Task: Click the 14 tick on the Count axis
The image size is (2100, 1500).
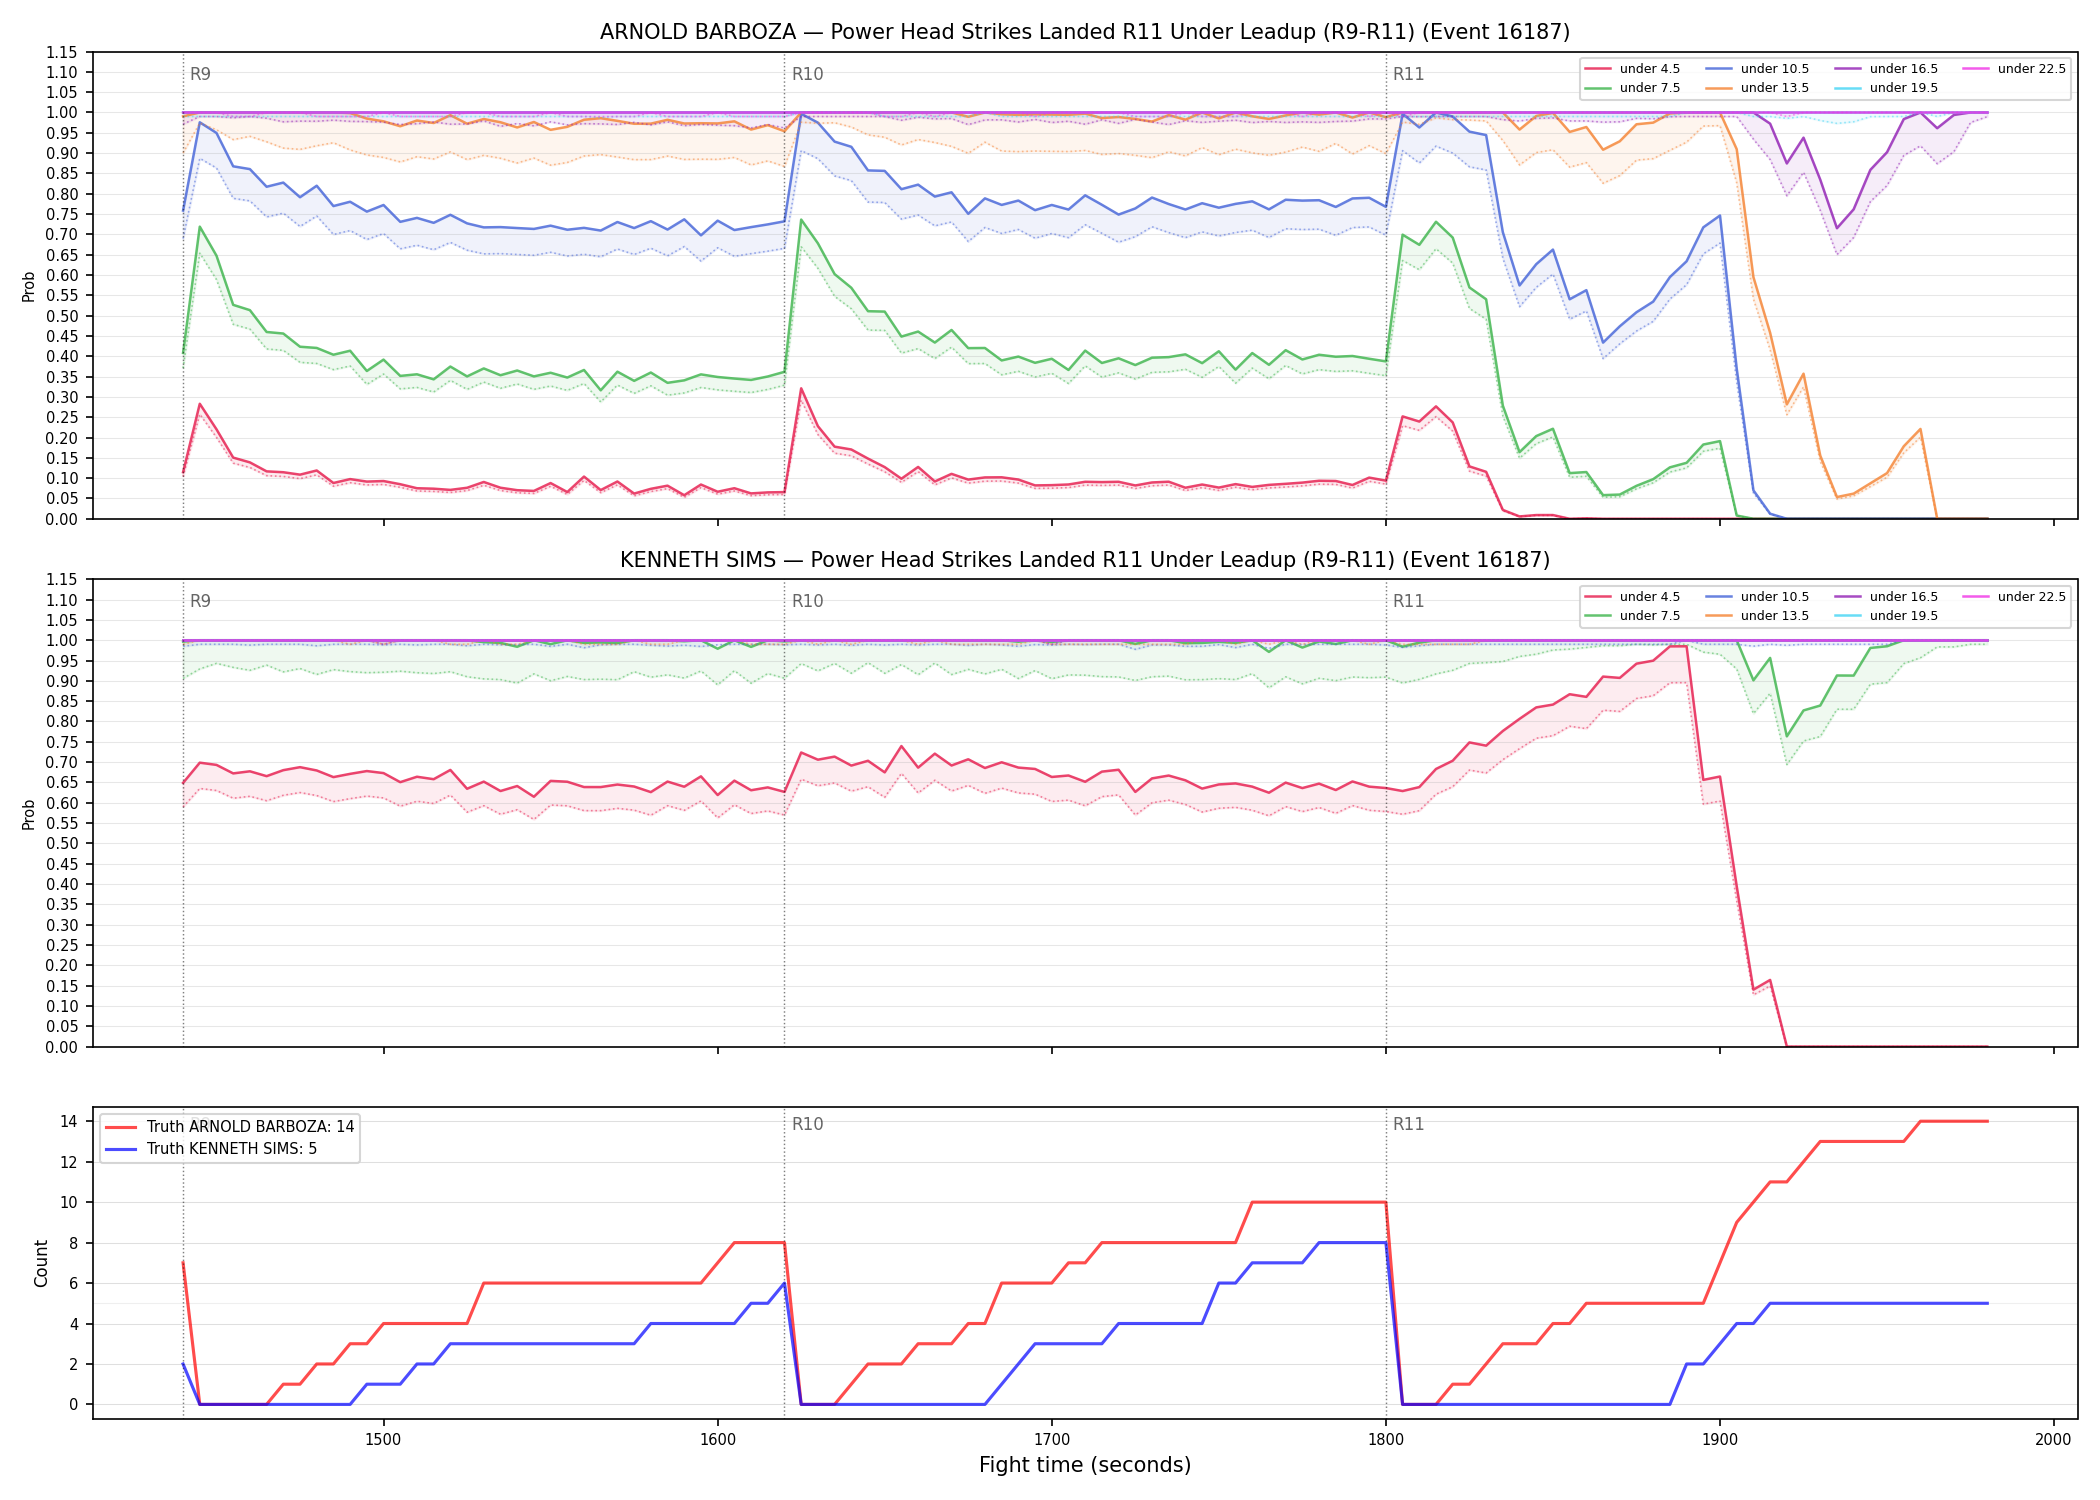Action: click(x=69, y=1121)
